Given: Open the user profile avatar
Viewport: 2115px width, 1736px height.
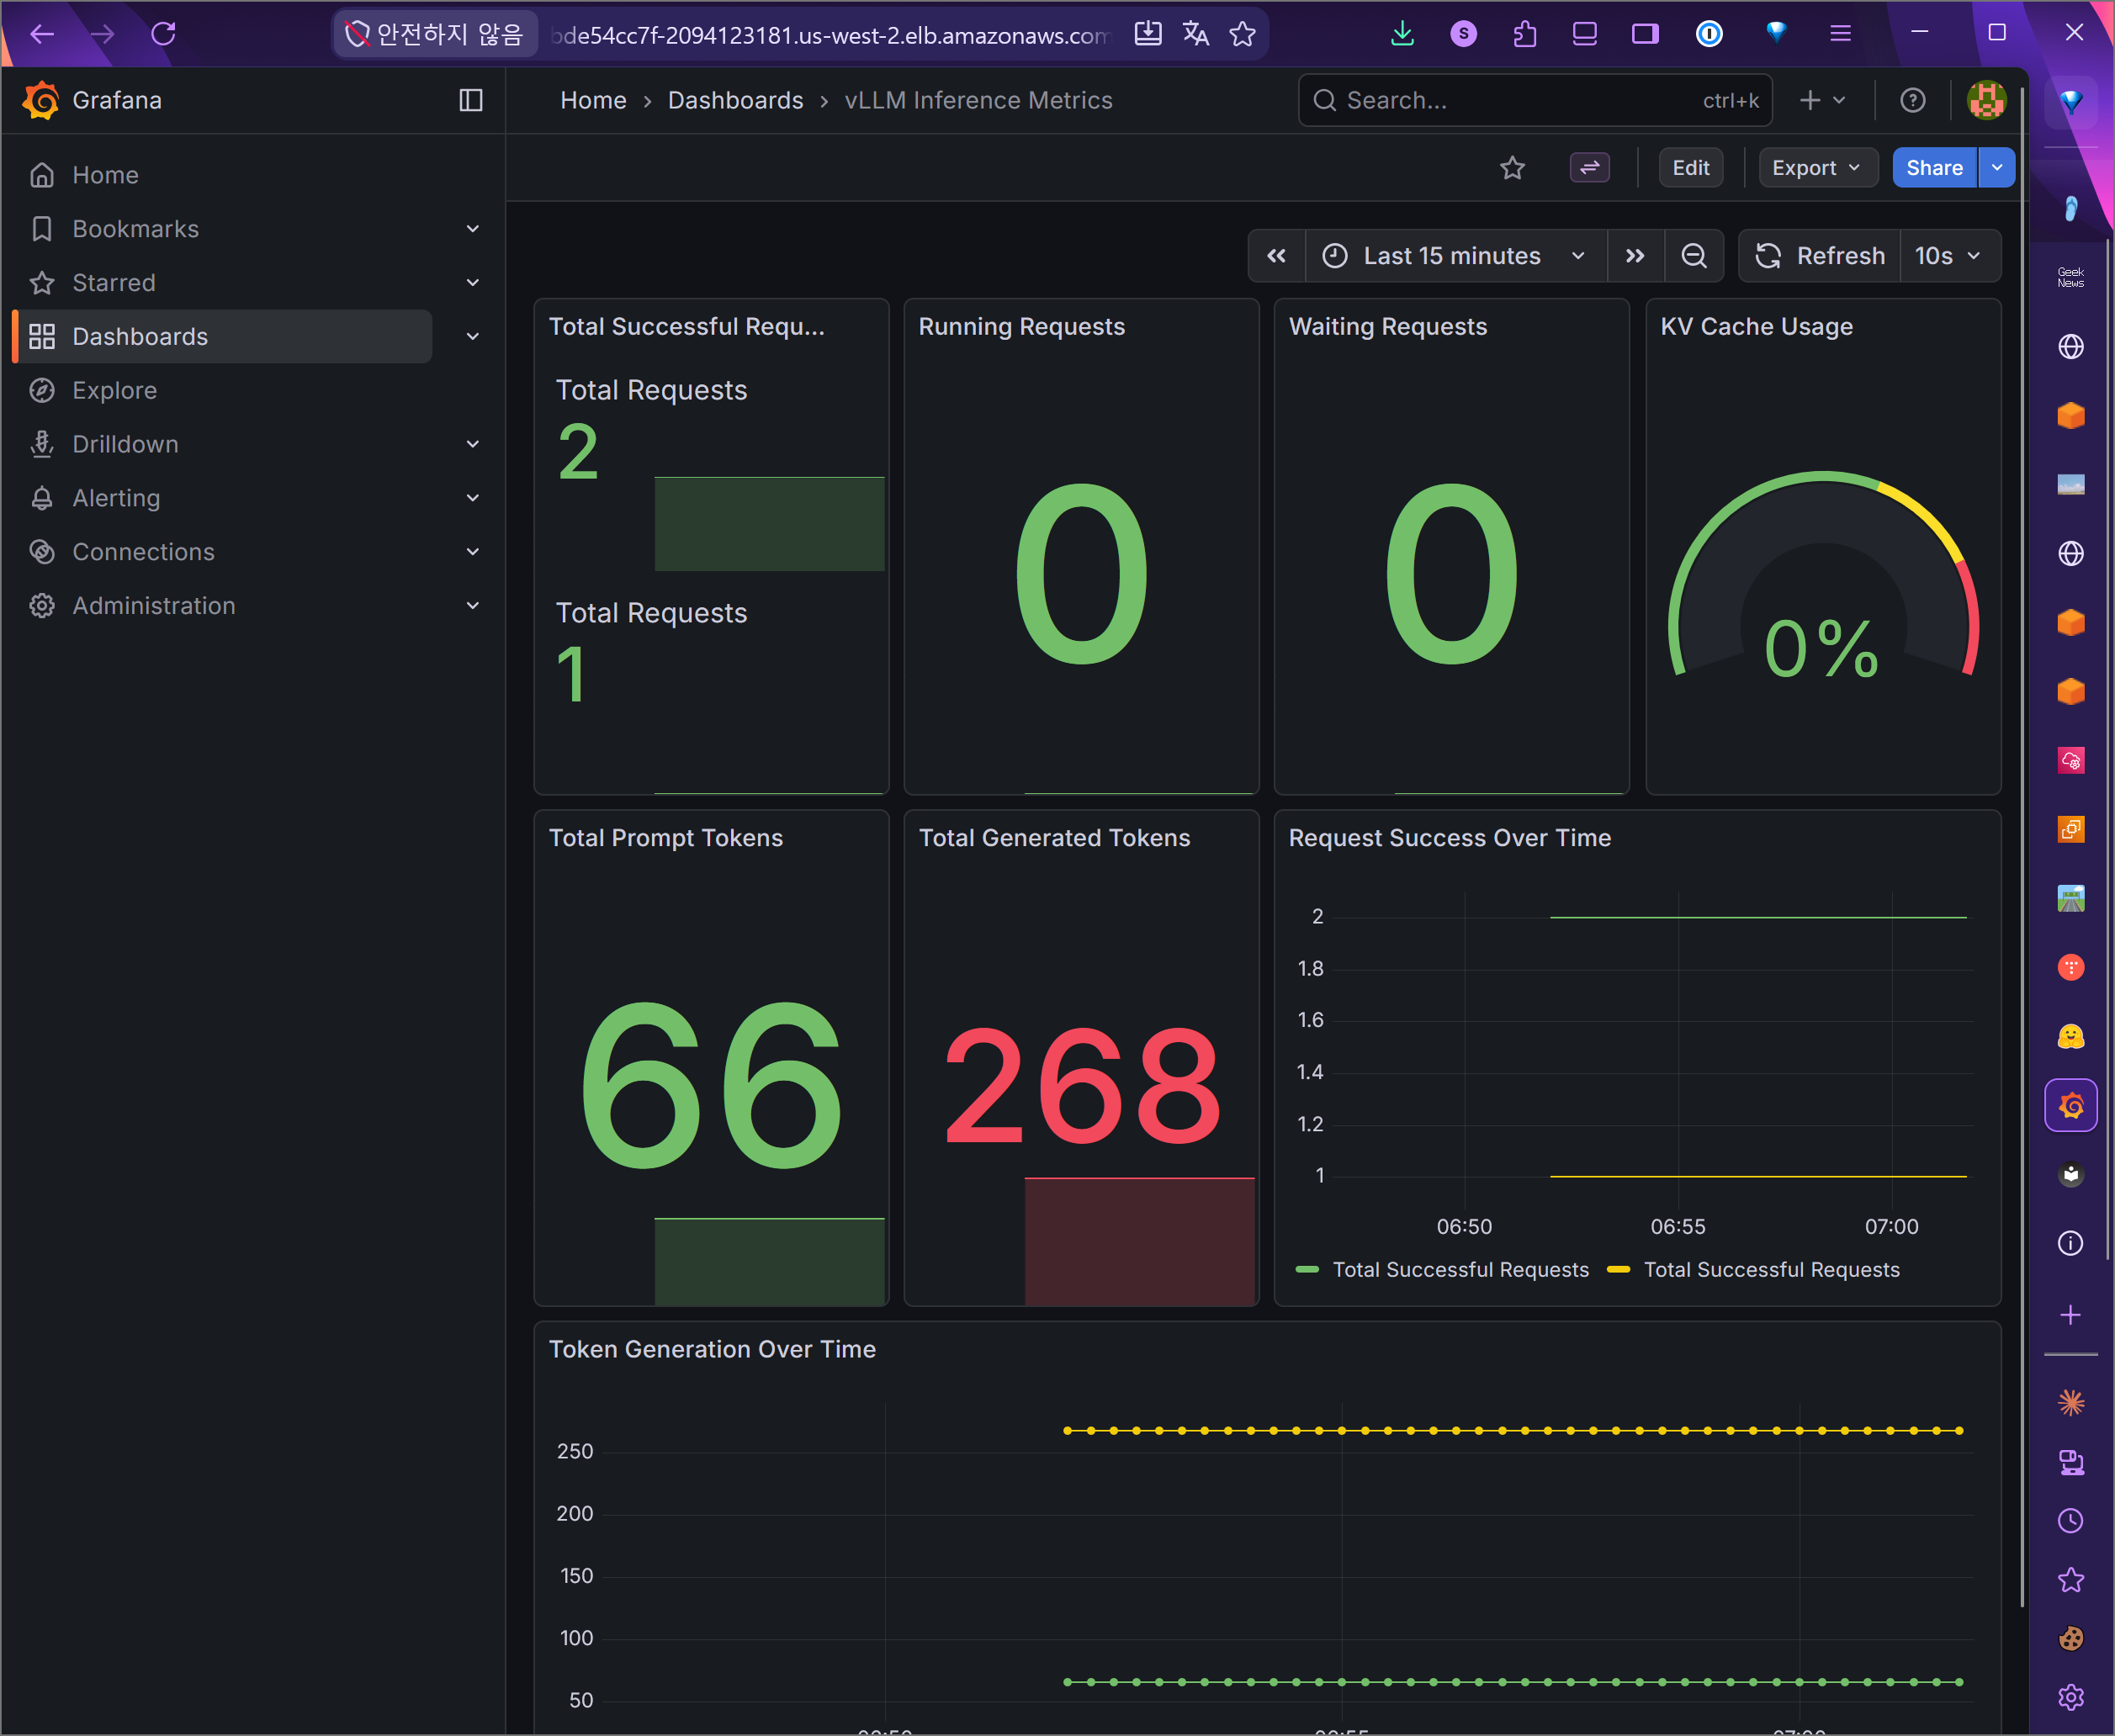Looking at the screenshot, I should (1986, 100).
